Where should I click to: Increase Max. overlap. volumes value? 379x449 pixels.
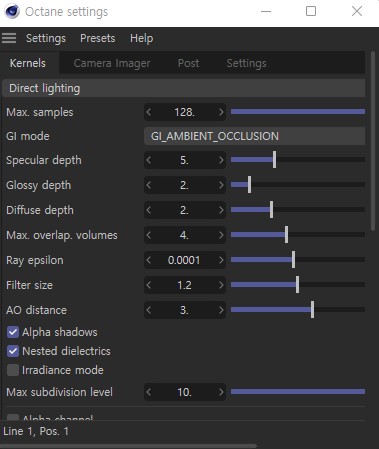coord(221,235)
